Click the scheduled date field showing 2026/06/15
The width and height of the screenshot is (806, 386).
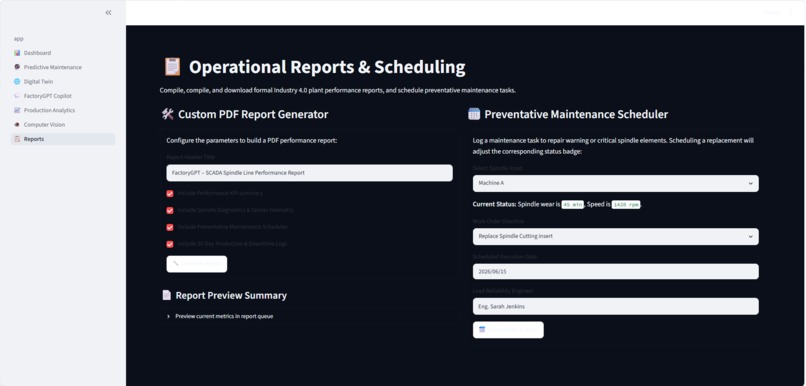(615, 271)
